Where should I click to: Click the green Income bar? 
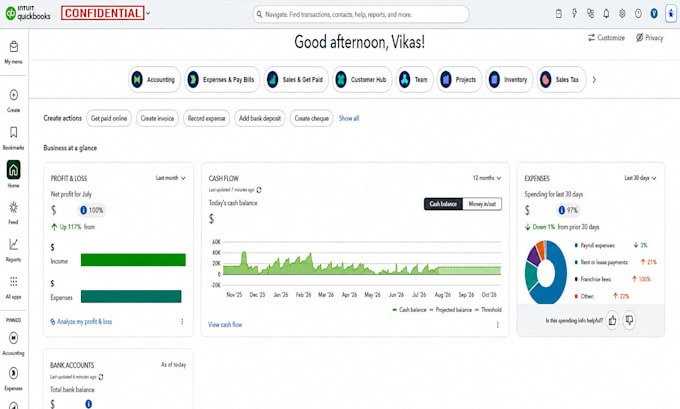[x=133, y=260]
